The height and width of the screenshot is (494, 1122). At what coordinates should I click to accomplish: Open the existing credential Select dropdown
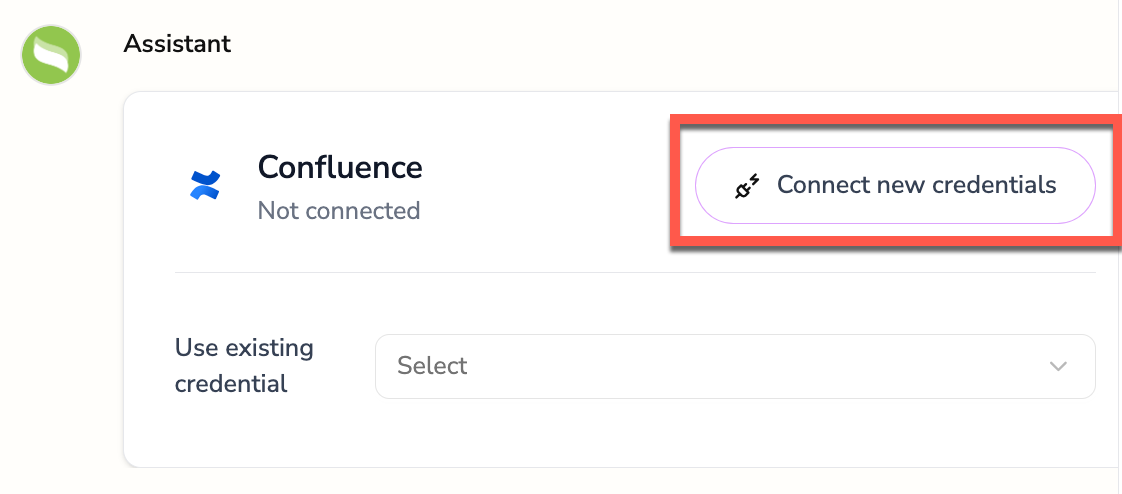(735, 366)
